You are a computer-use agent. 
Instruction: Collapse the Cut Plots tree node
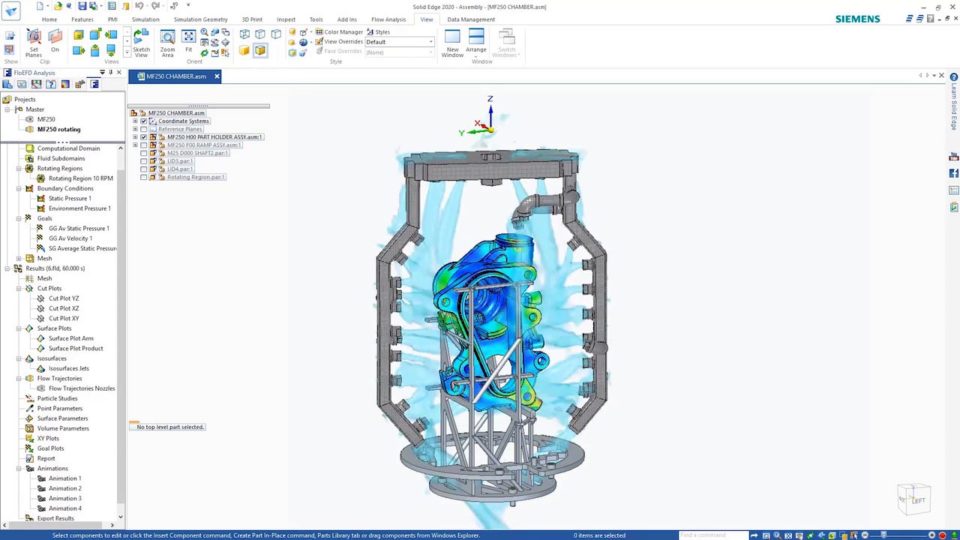point(19,288)
